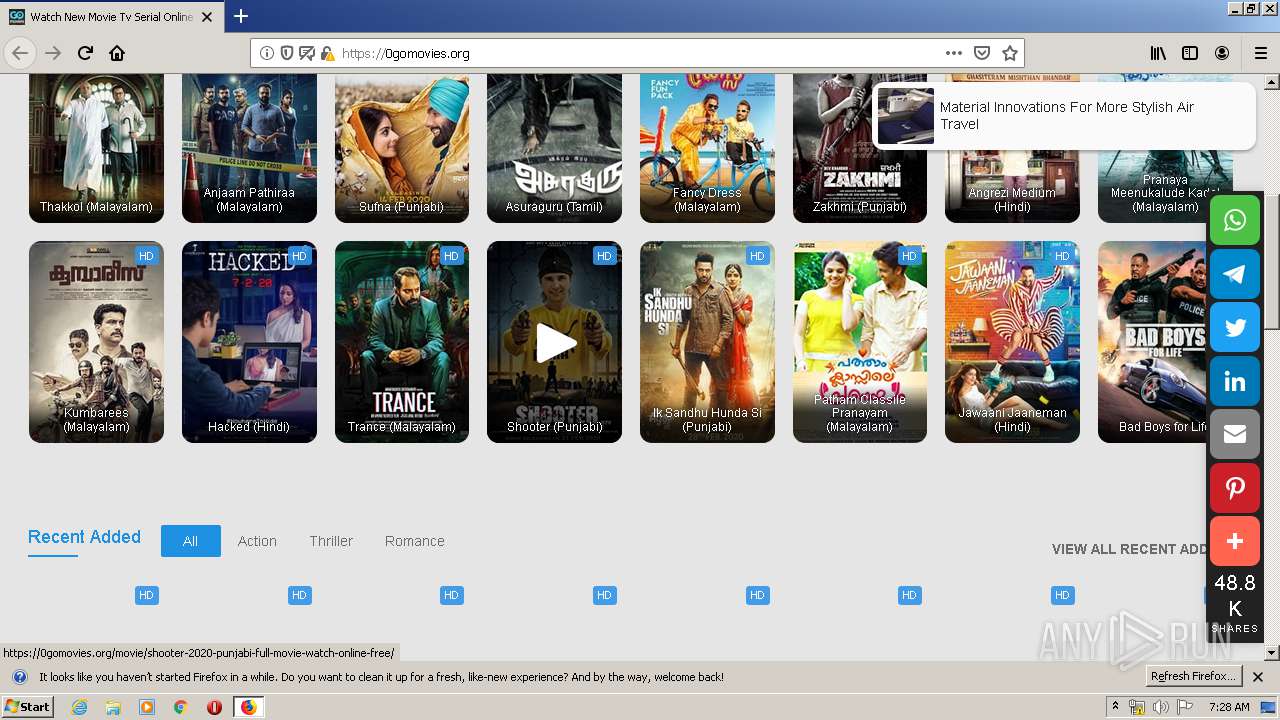Open page actions three-dot menu
This screenshot has width=1280, height=720.
(954, 53)
